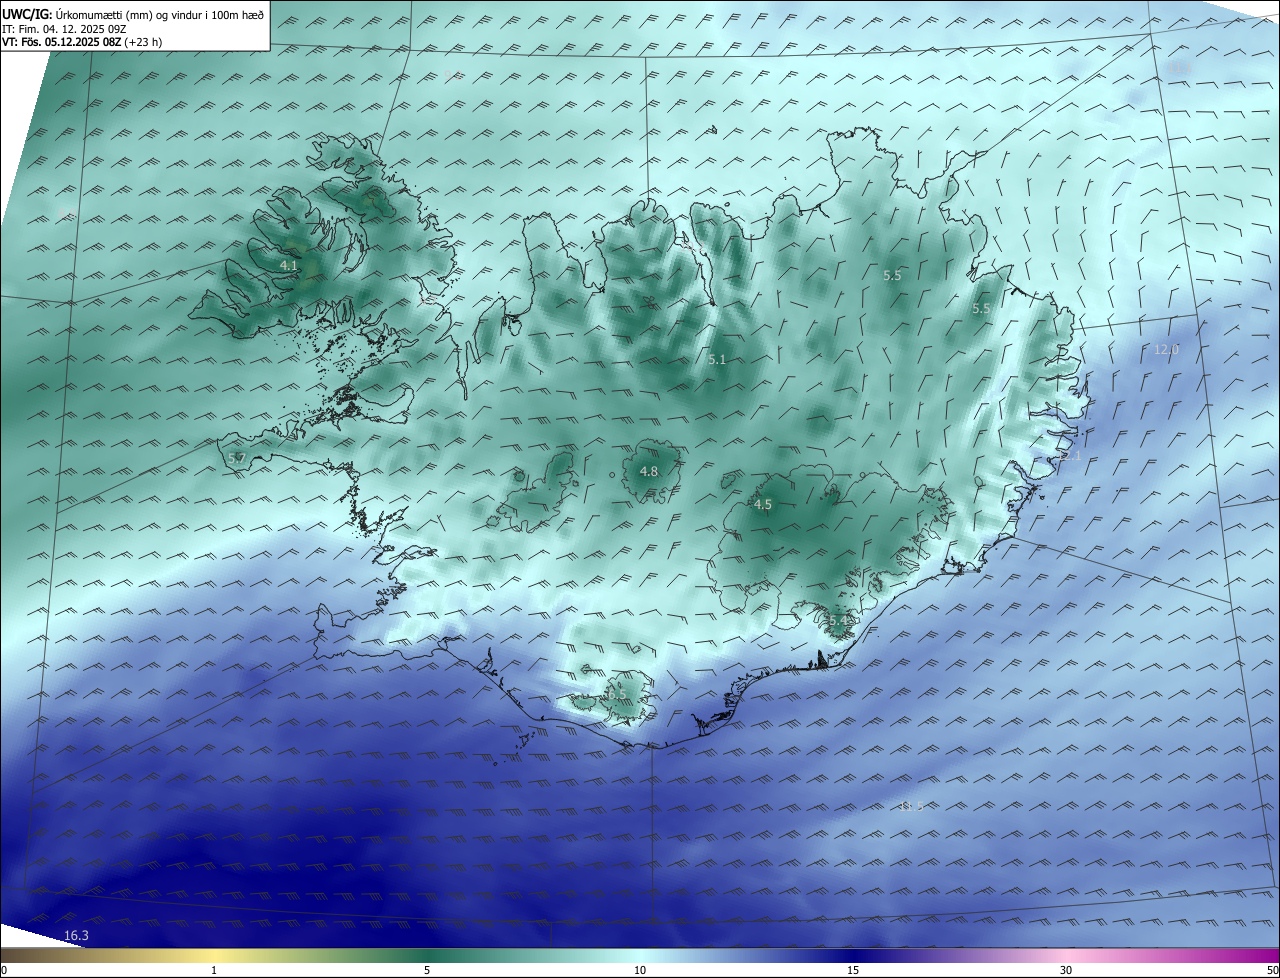Click the 5.4 value near the southeast coast
Image resolution: width=1280 pixels, height=978 pixels.
(x=838, y=620)
